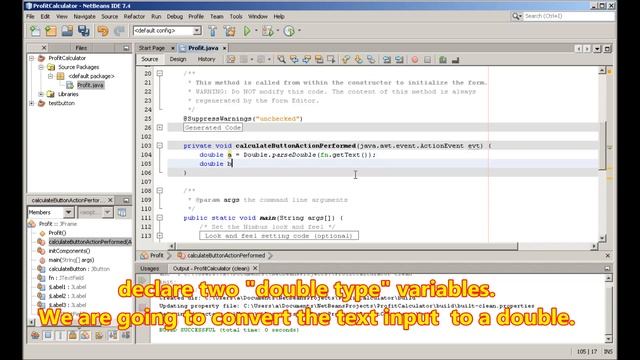The width and height of the screenshot is (640, 360).
Task: Toggle Sort by Source in Navigator
Action: click(x=125, y=335)
